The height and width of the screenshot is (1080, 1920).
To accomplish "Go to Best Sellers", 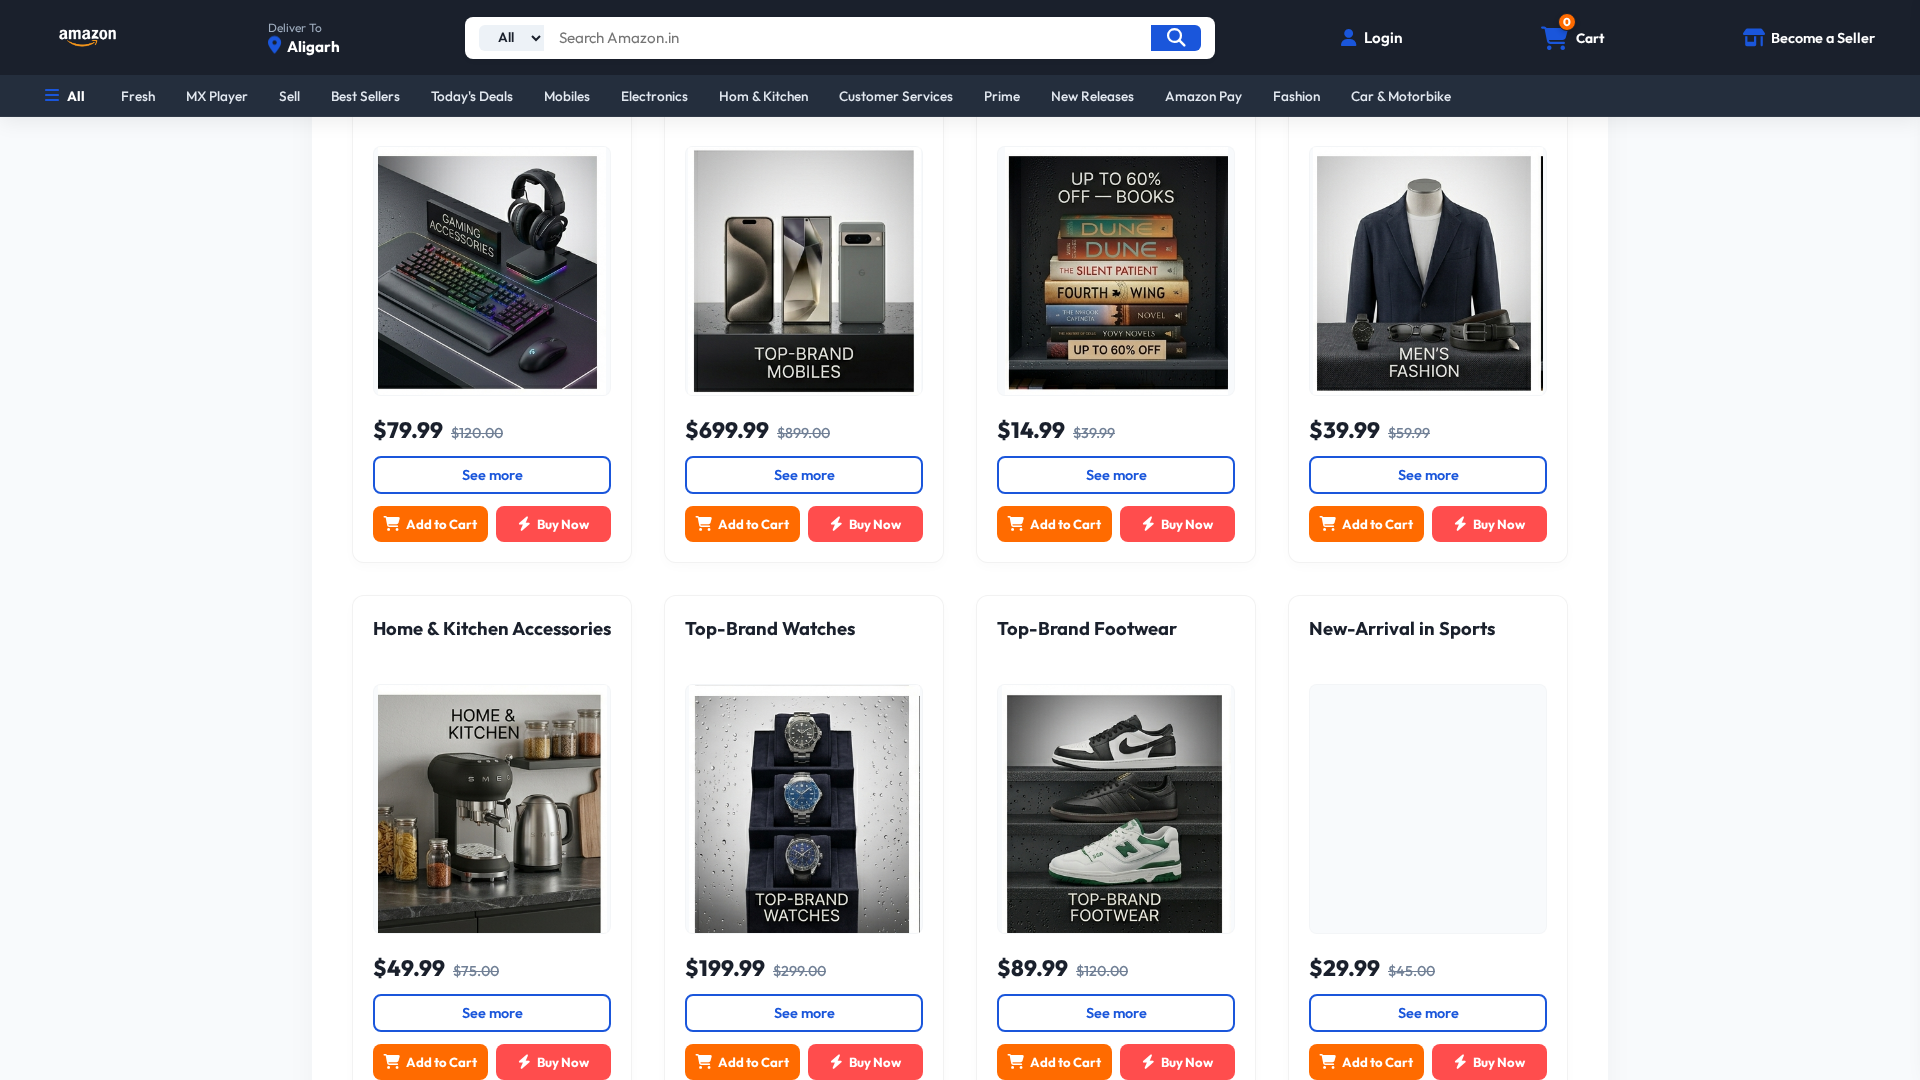I will 365,96.
